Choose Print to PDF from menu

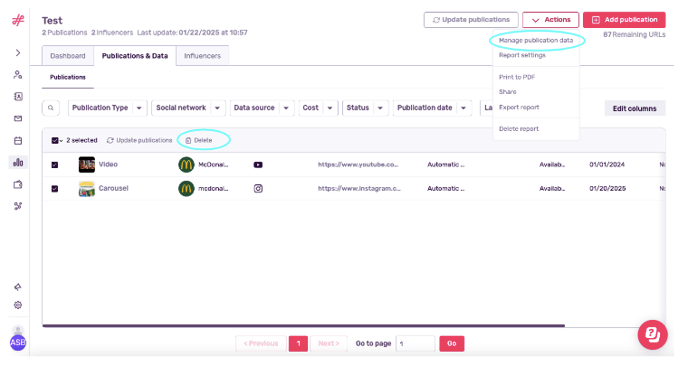pos(517,77)
